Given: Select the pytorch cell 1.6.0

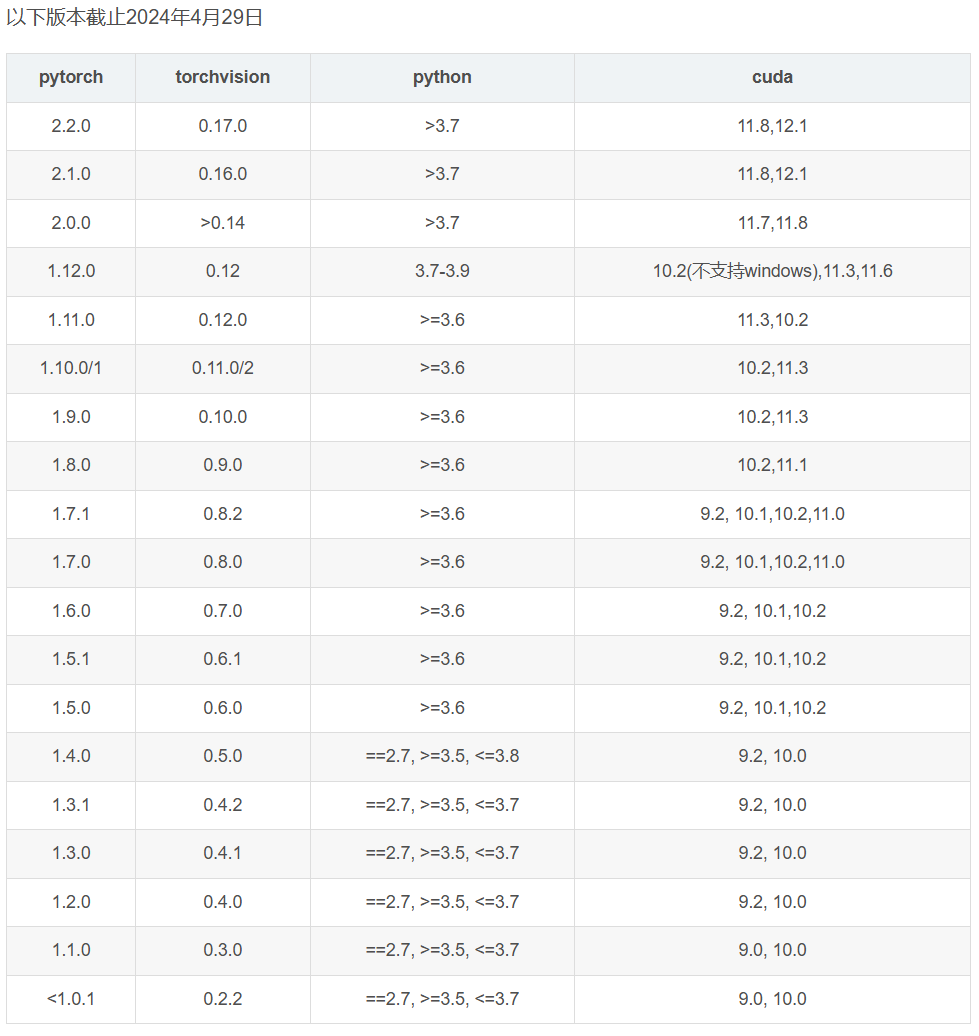Looking at the screenshot, I should click(71, 611).
